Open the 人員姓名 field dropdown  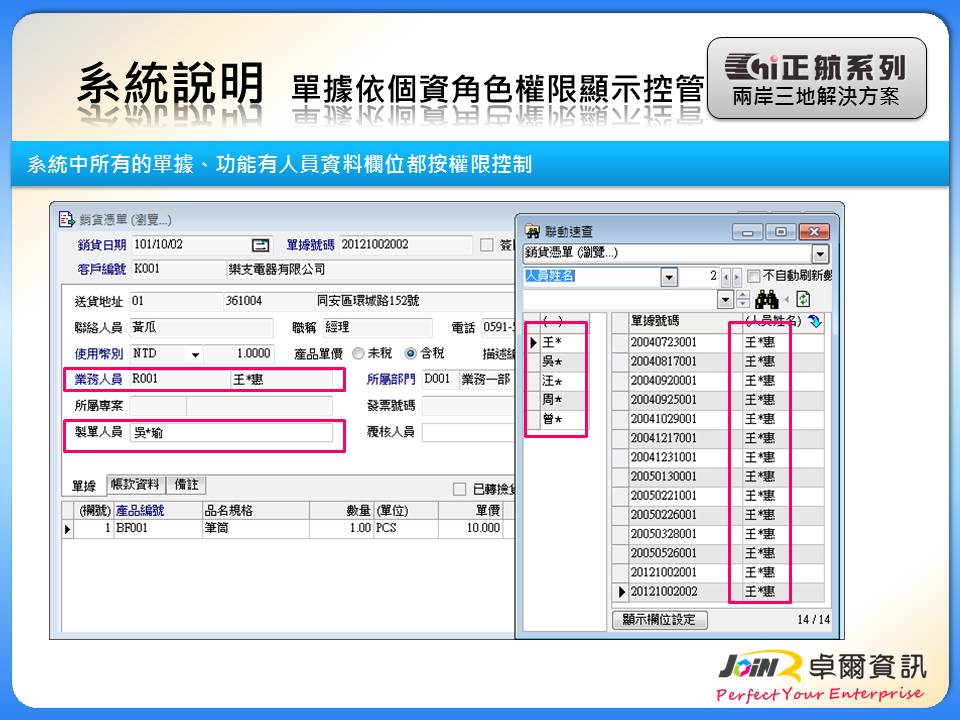pyautogui.click(x=669, y=276)
